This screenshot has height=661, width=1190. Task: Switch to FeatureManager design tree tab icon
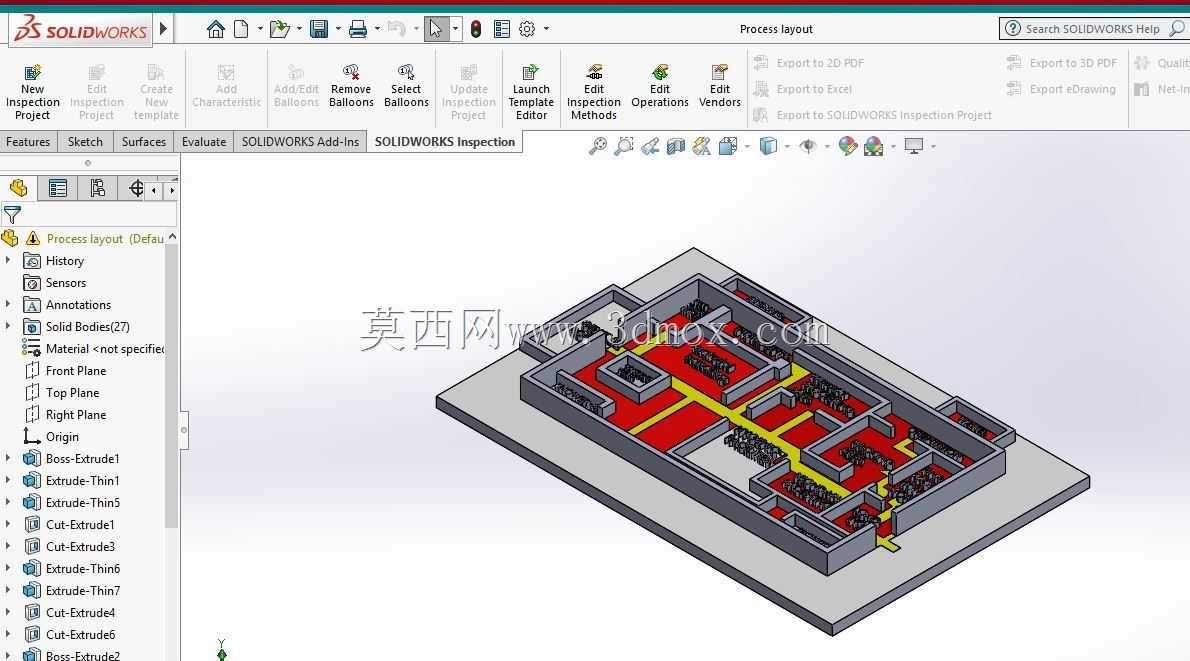pos(18,188)
